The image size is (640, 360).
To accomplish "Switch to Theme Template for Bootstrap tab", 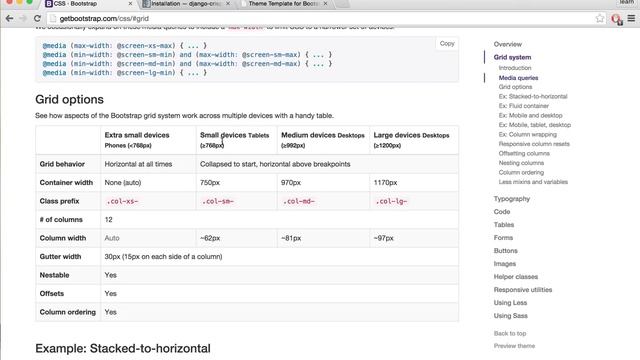I will click(x=284, y=4).
